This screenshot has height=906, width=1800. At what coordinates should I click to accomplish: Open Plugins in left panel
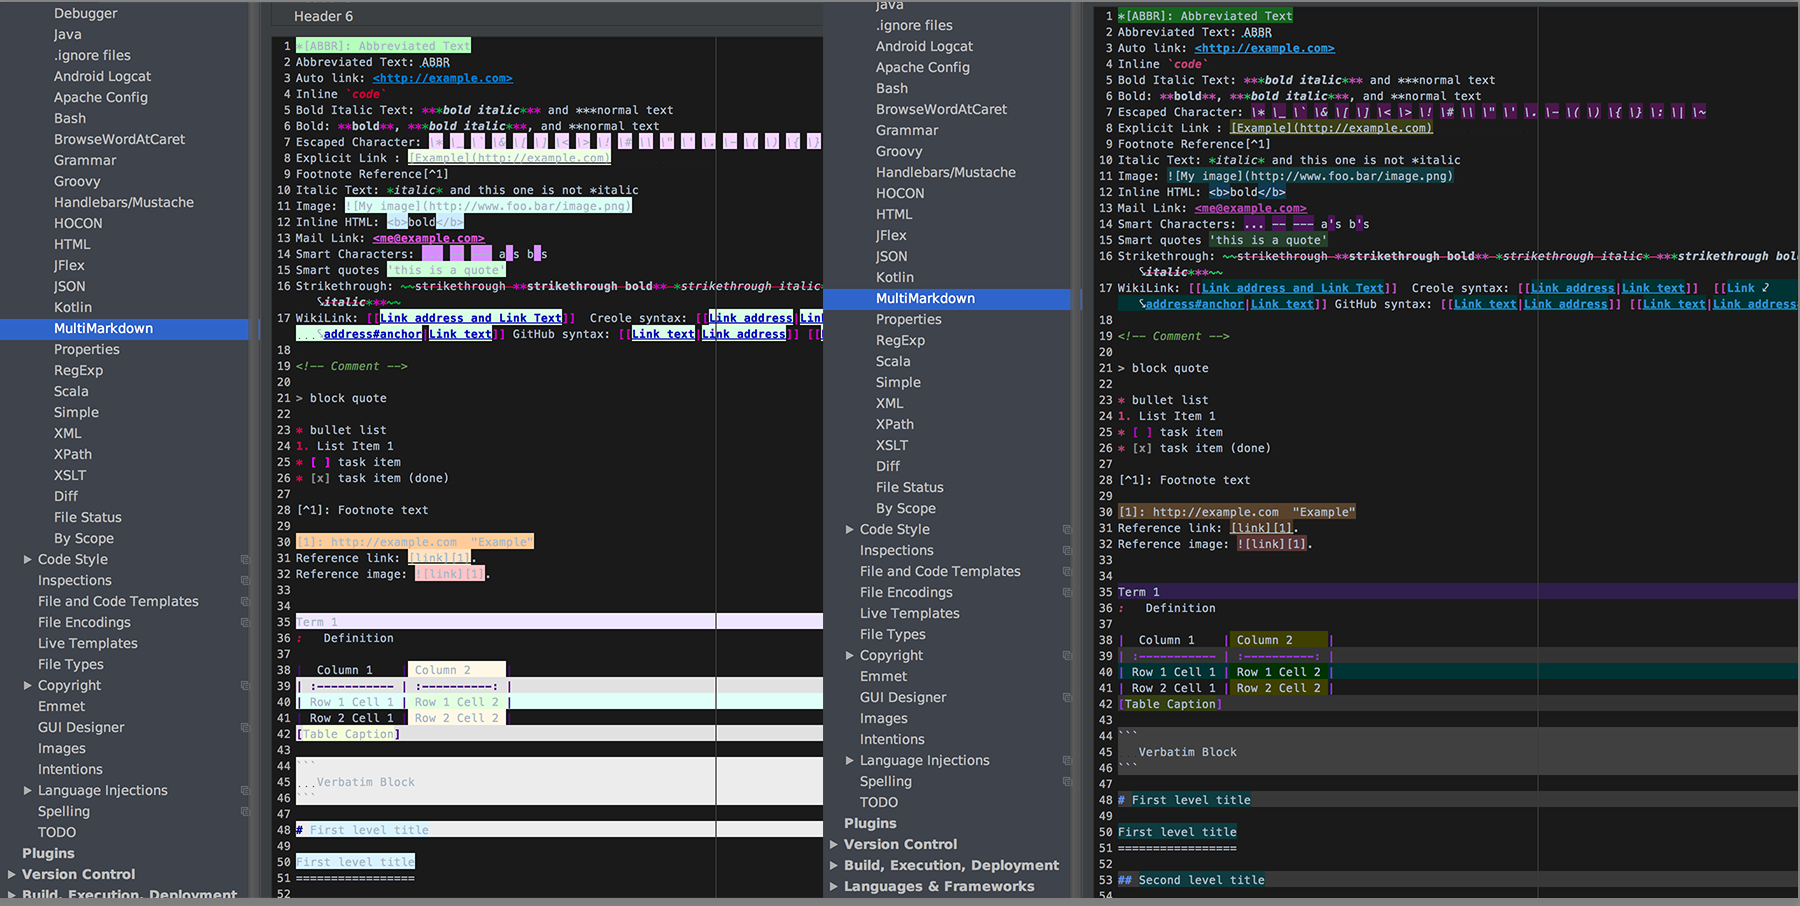(x=48, y=854)
